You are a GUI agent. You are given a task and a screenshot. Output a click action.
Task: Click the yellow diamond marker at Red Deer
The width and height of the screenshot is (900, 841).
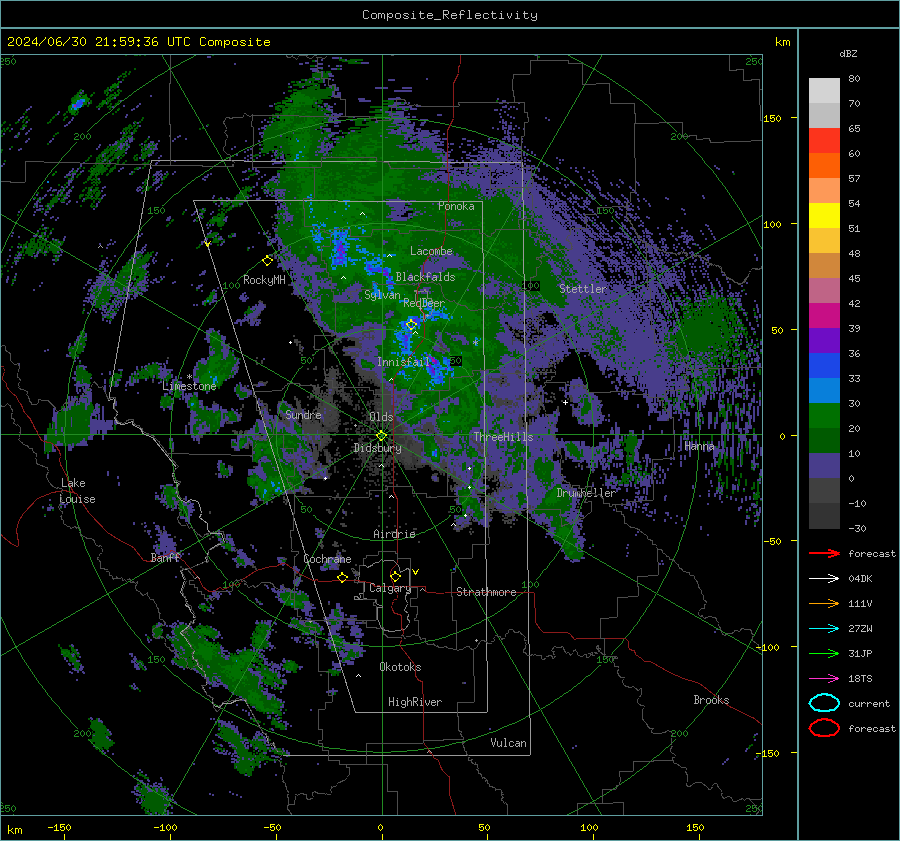[411, 325]
